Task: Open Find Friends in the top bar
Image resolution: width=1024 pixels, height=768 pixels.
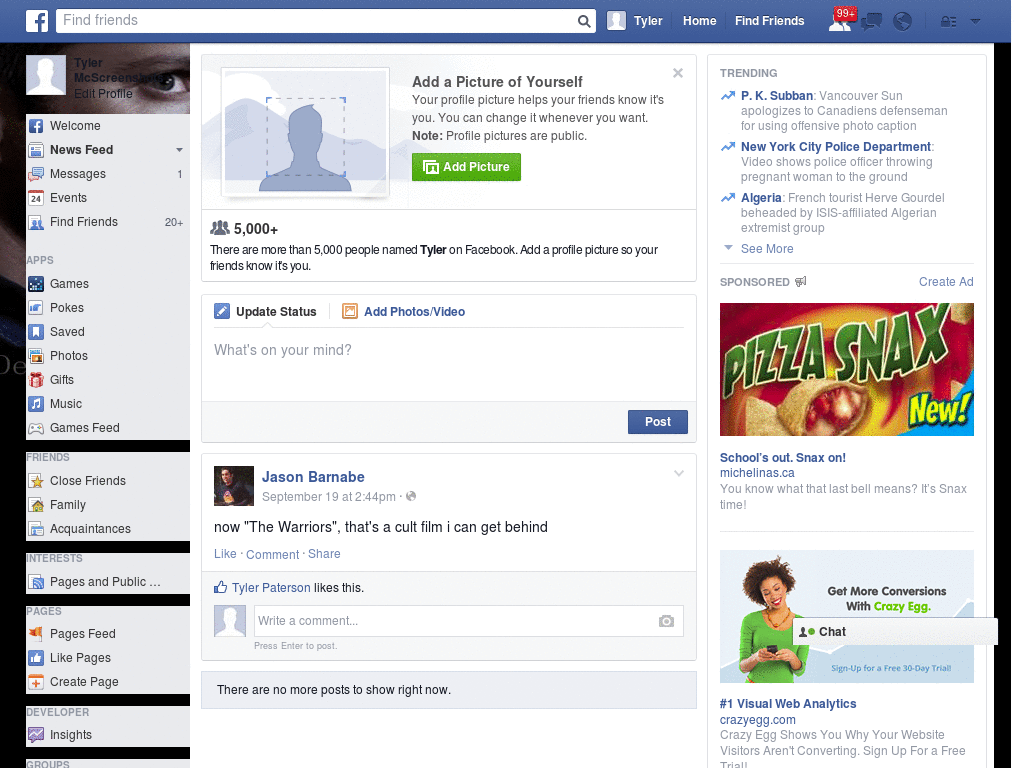Action: pos(769,21)
